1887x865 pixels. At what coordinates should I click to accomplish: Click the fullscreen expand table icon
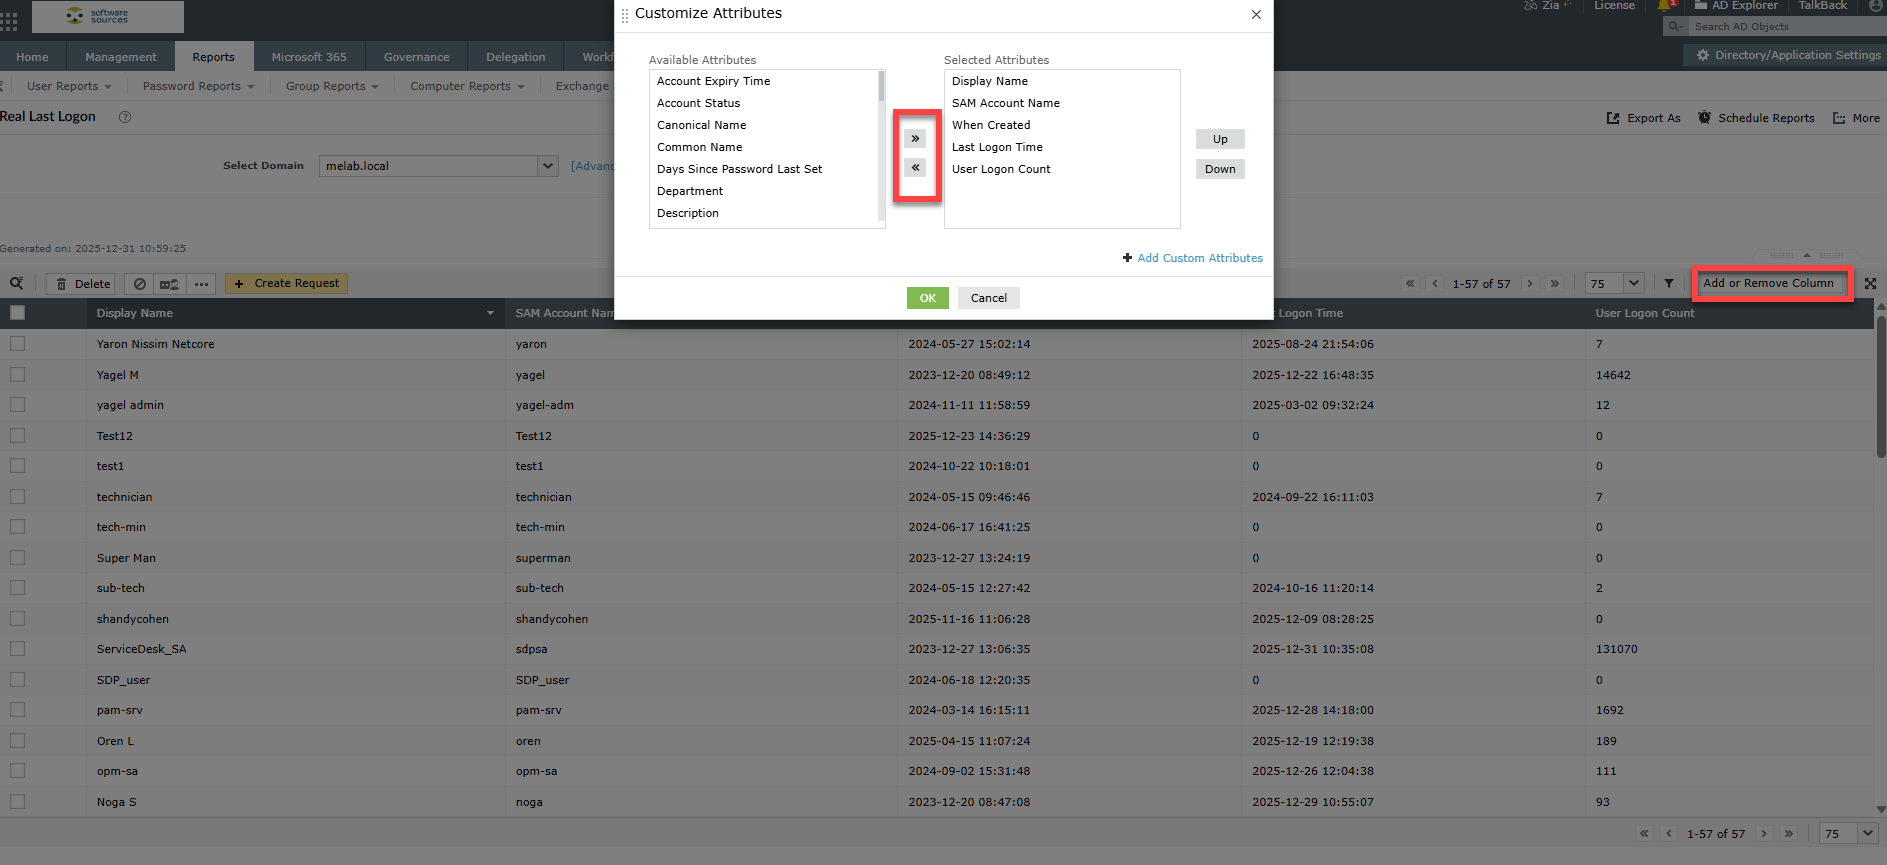tap(1870, 284)
